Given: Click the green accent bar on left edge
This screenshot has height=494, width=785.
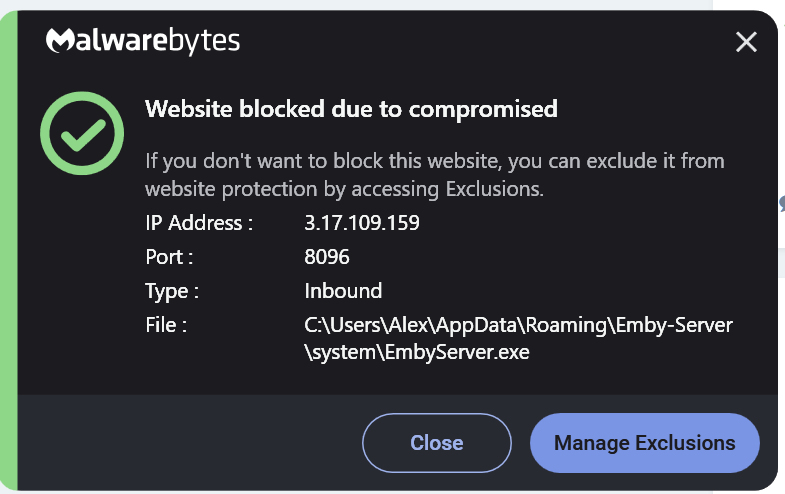Looking at the screenshot, I should click(10, 250).
